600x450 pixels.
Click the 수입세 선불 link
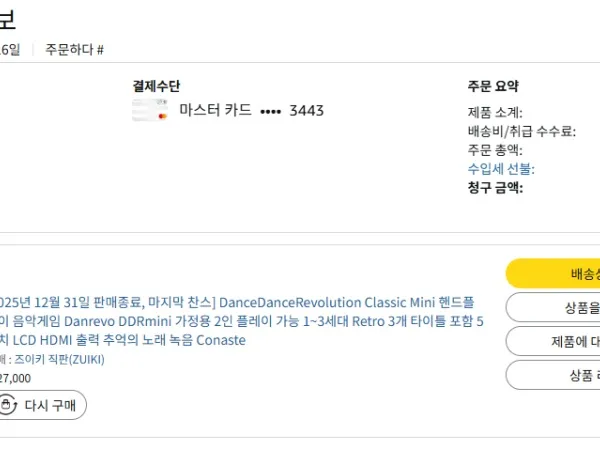(x=501, y=169)
